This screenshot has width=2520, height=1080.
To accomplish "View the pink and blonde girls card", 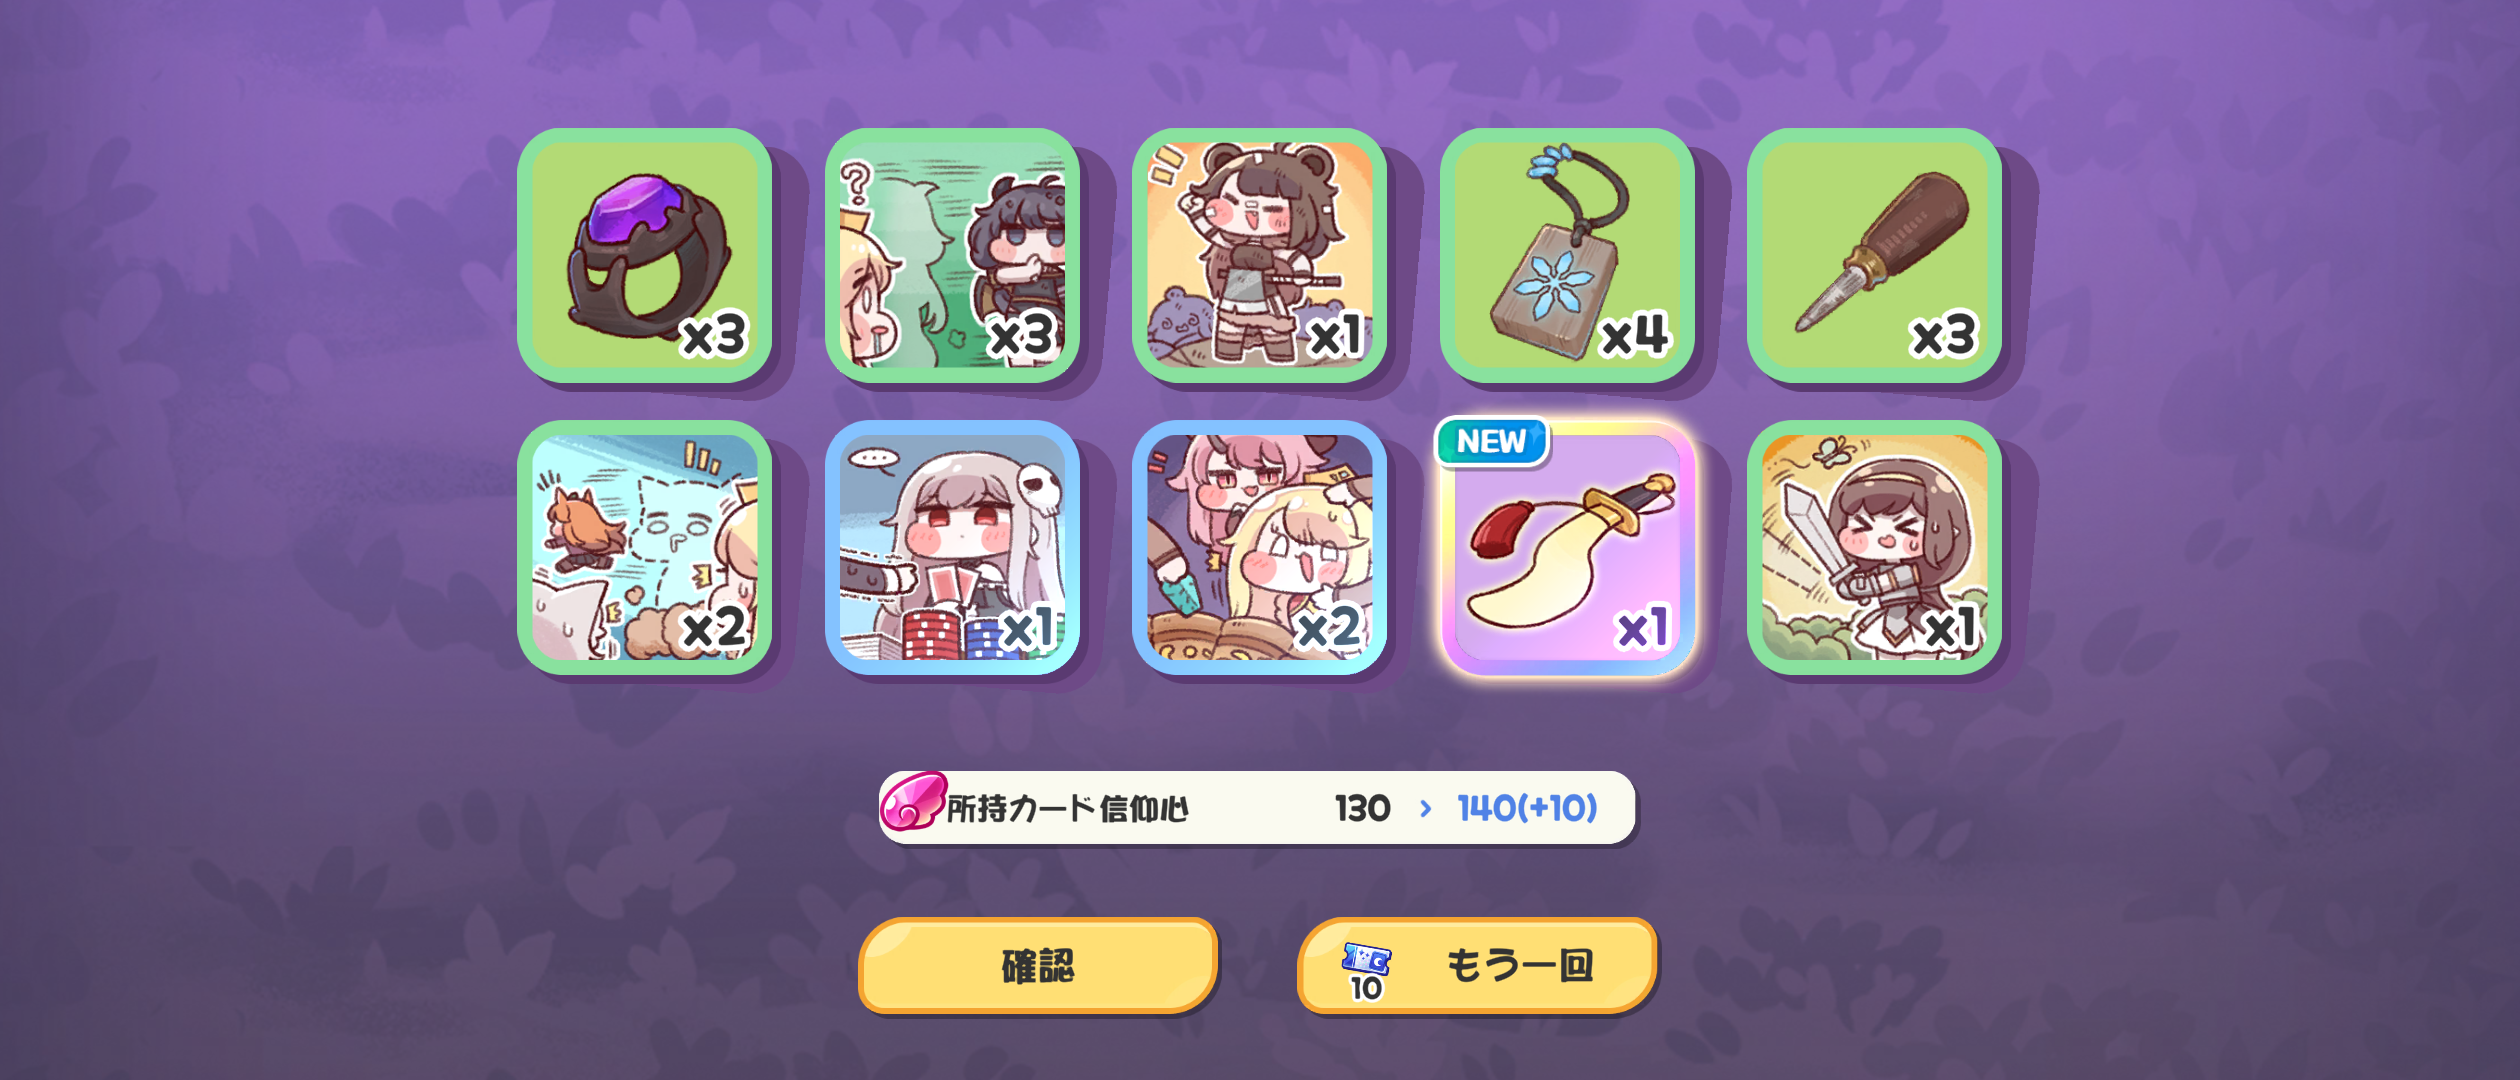I will tap(1259, 548).
